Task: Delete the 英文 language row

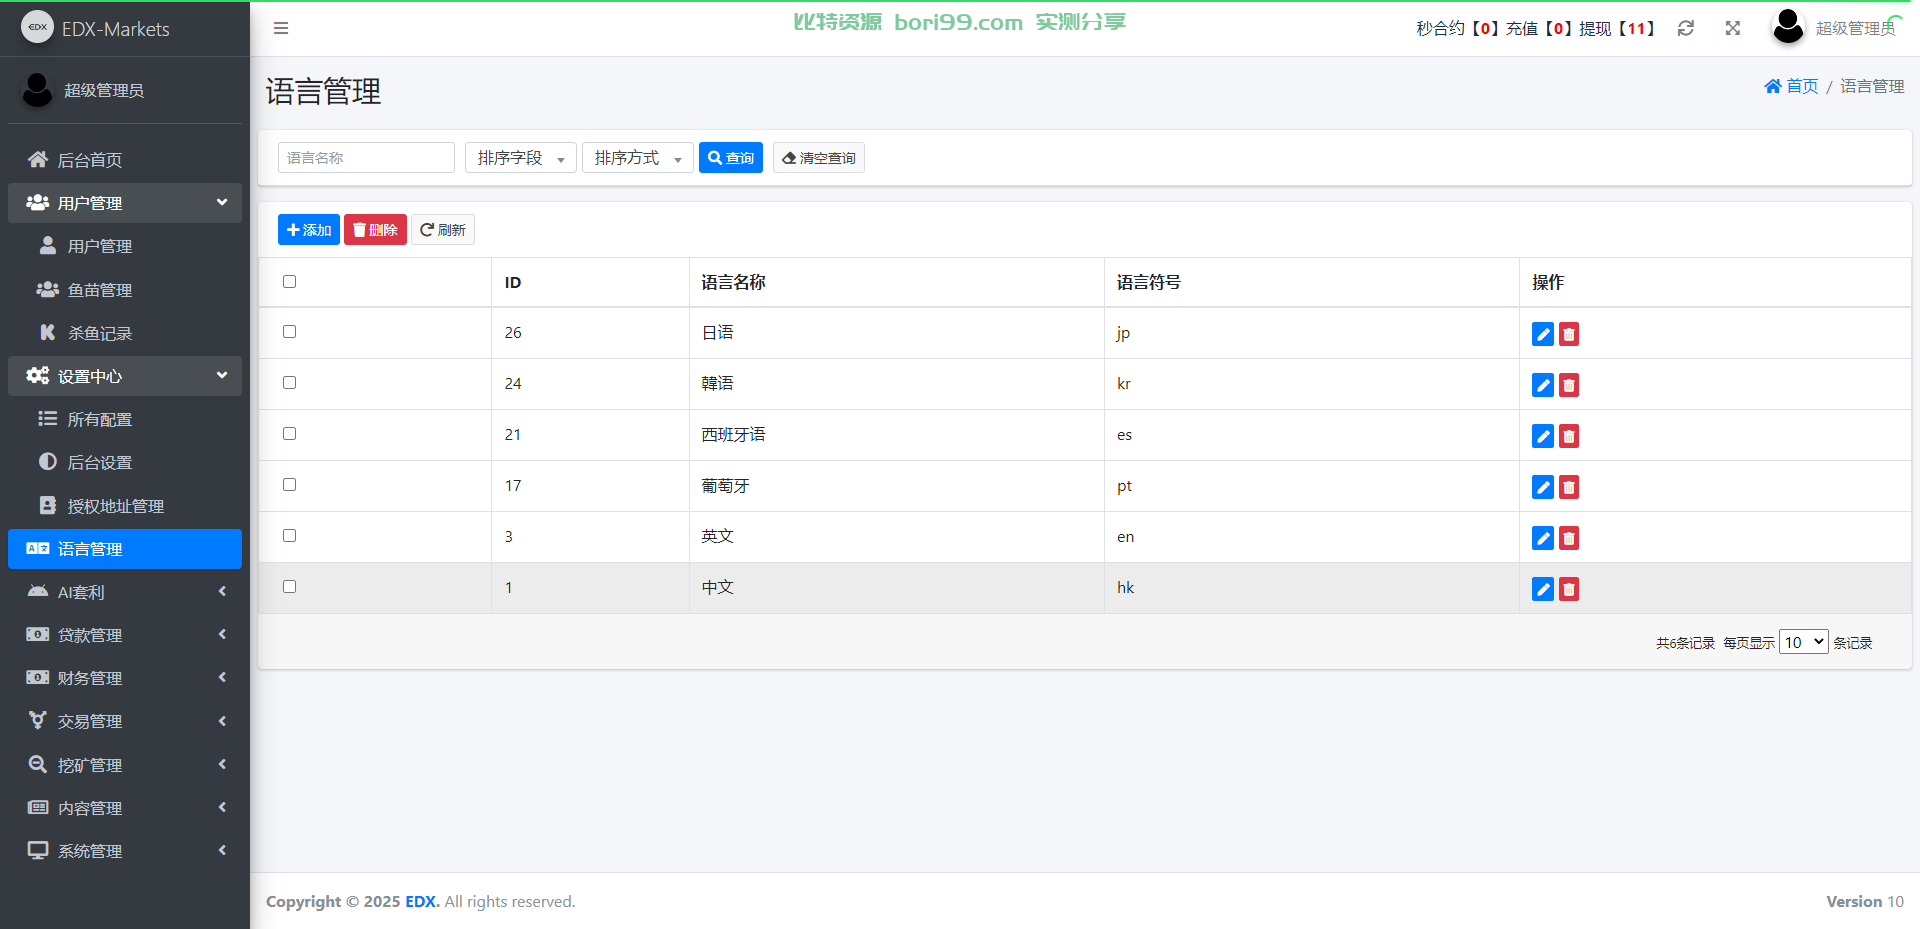Action: [x=1569, y=538]
